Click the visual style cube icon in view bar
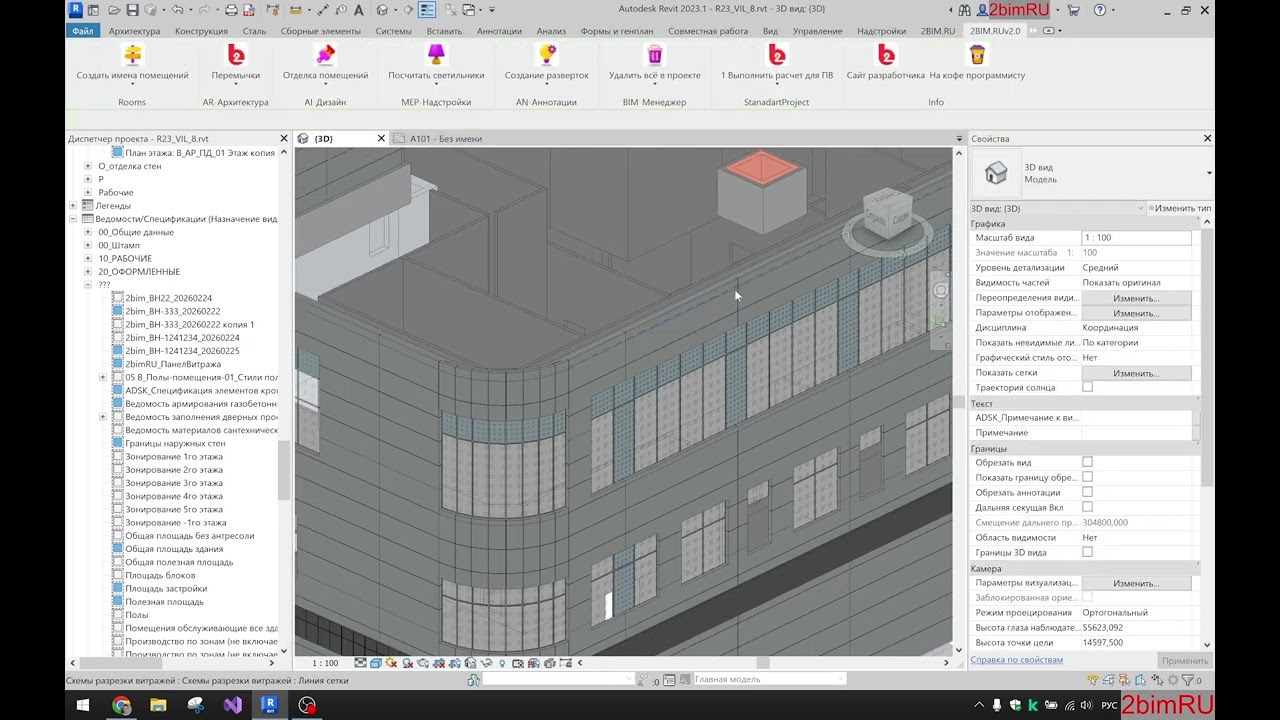Image resolution: width=1280 pixels, height=720 pixels. pos(375,663)
